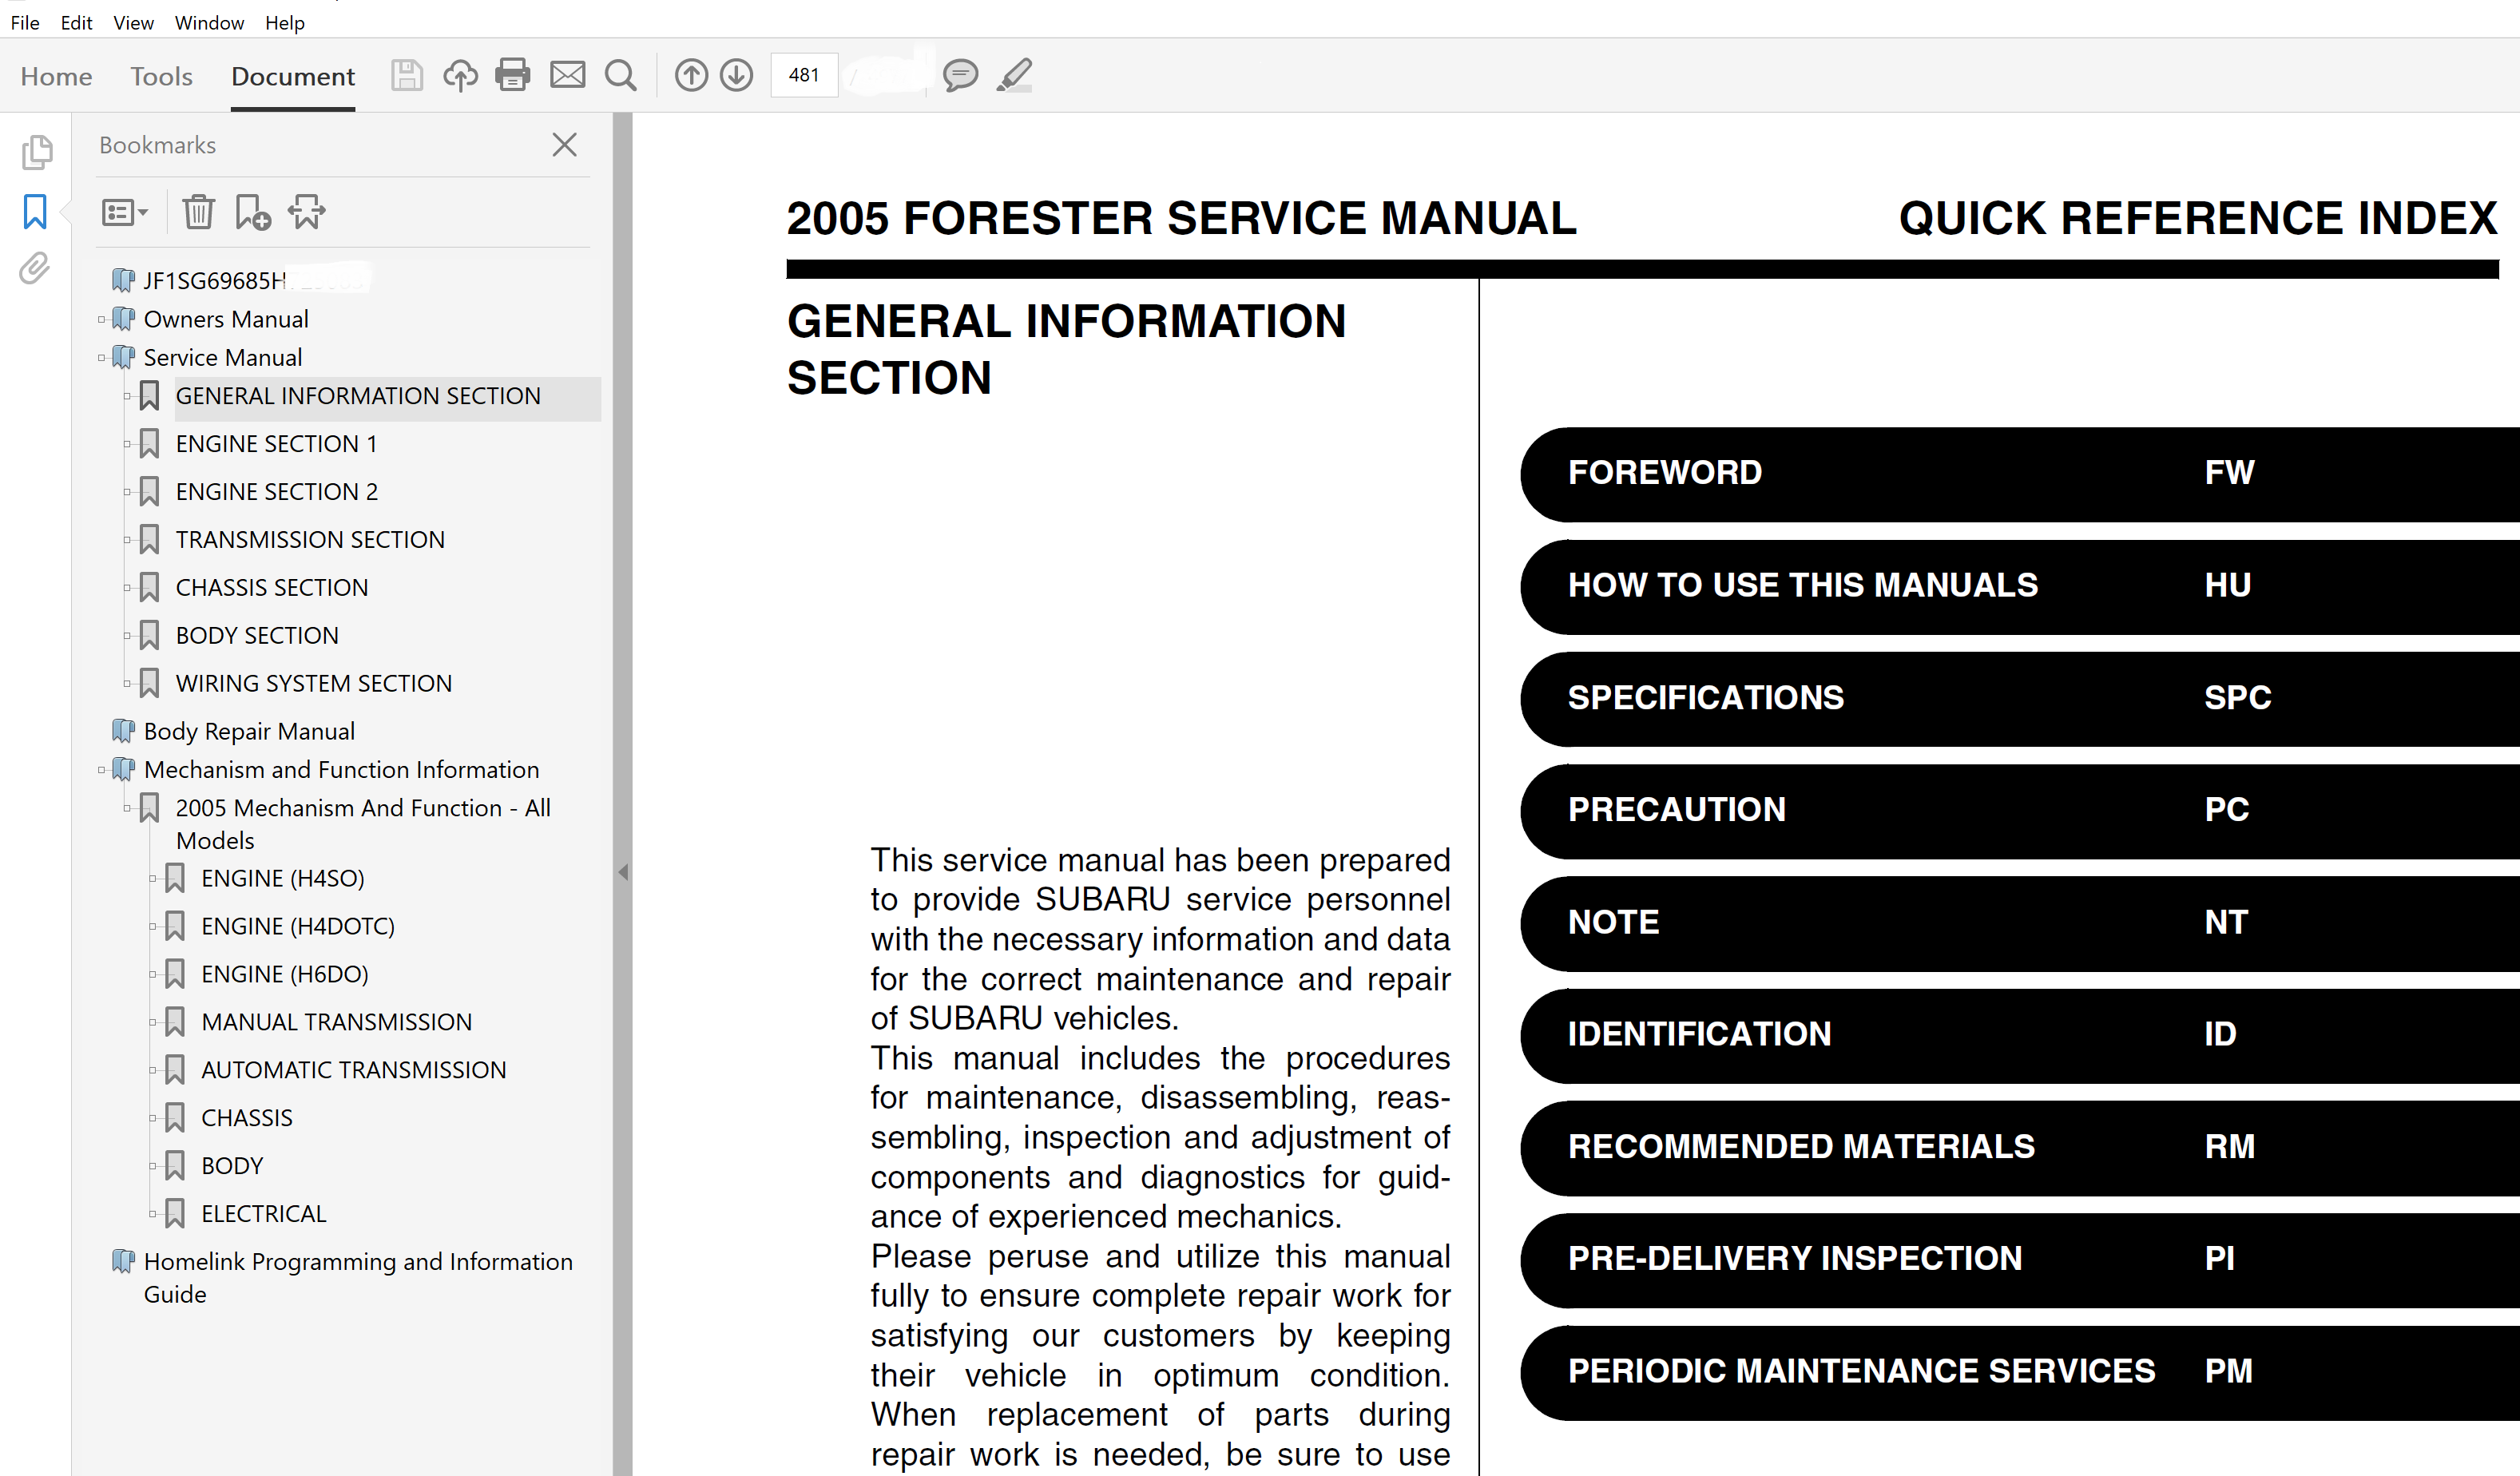Select TRANSMISSION SECTION bookmark
This screenshot has height=1476, width=2520.
[310, 540]
